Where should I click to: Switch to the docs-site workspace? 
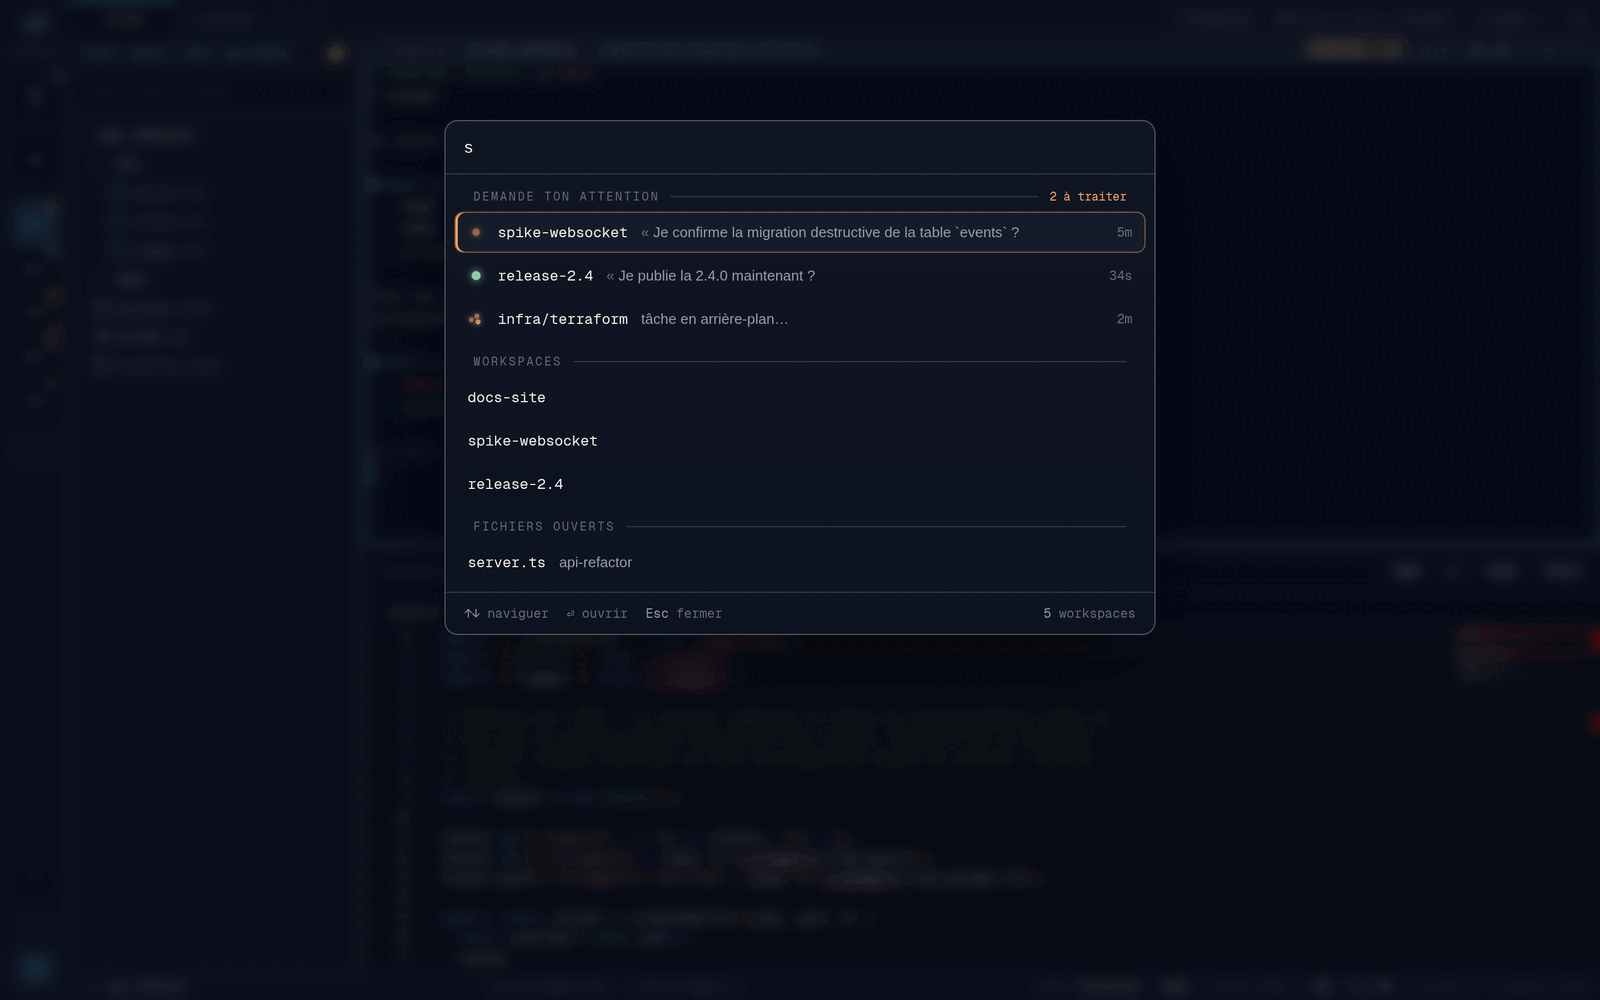click(x=800, y=398)
